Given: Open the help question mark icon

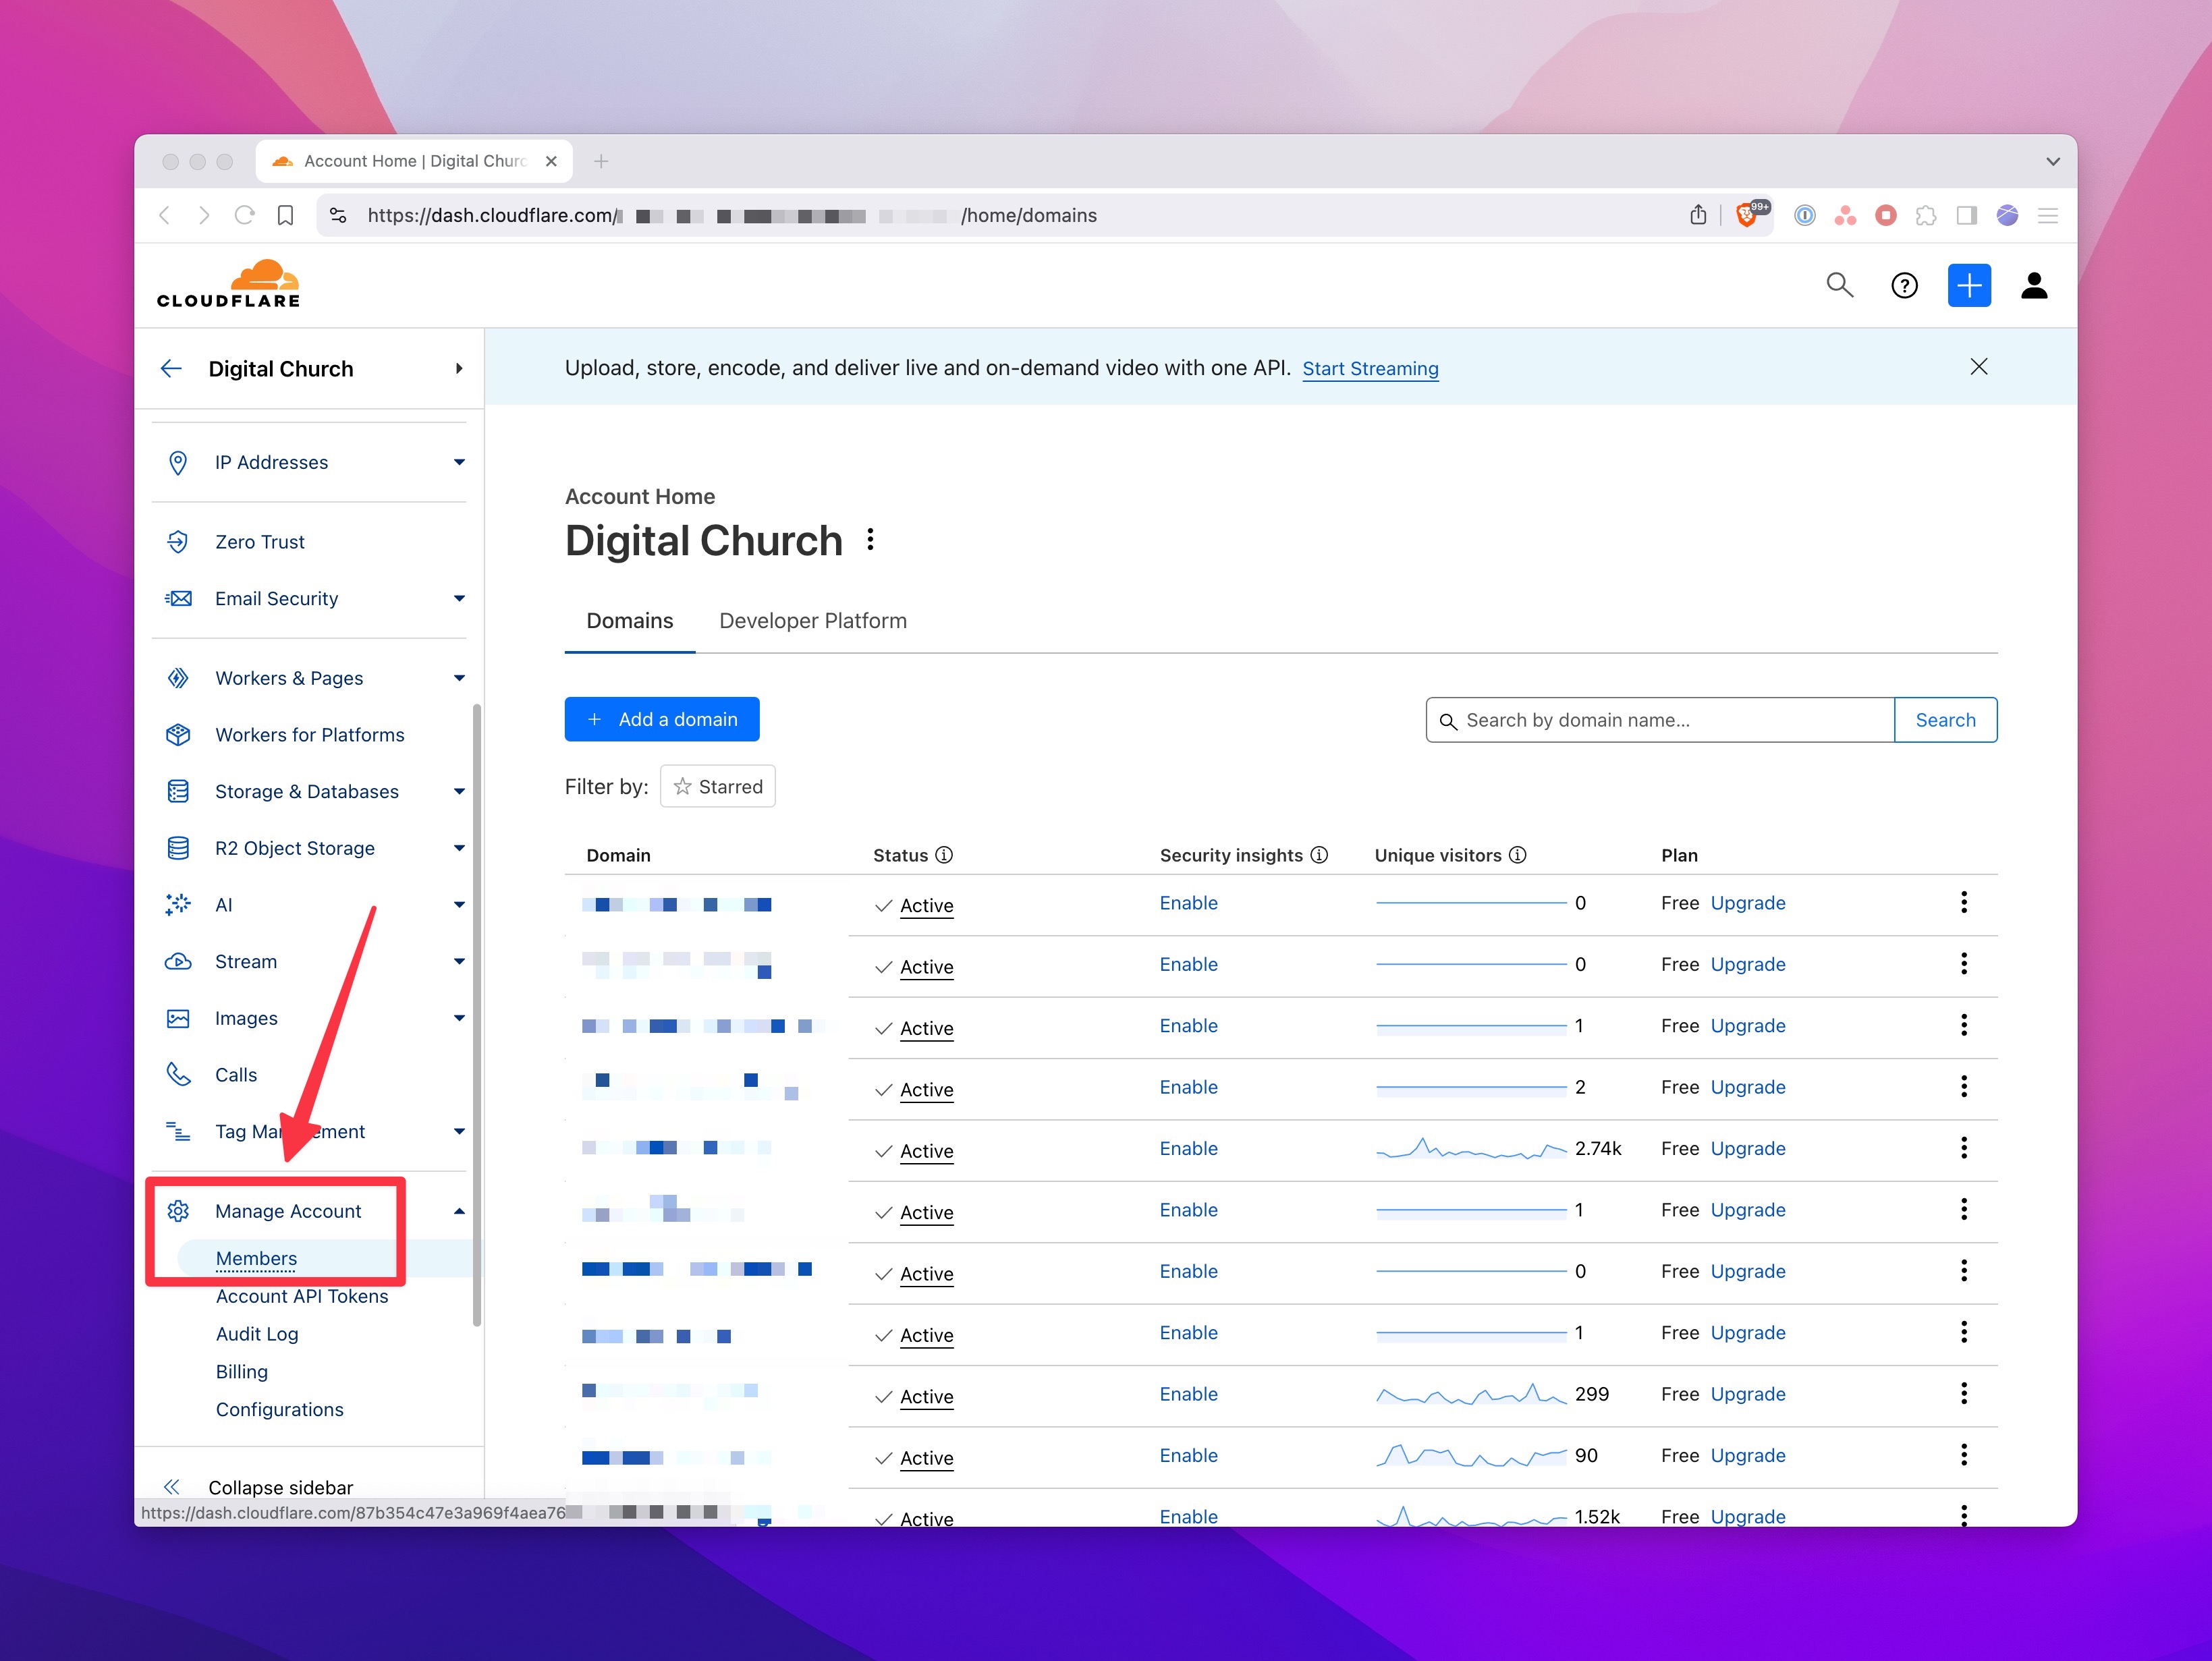Looking at the screenshot, I should point(1904,286).
